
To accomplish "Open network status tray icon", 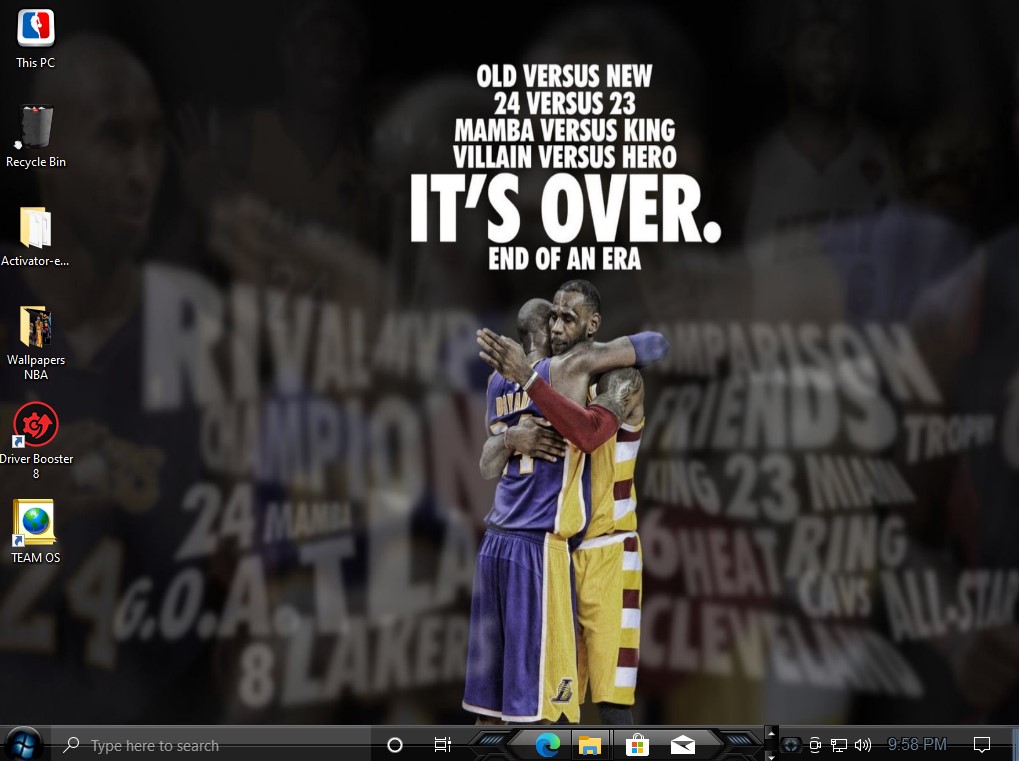I will pos(839,745).
